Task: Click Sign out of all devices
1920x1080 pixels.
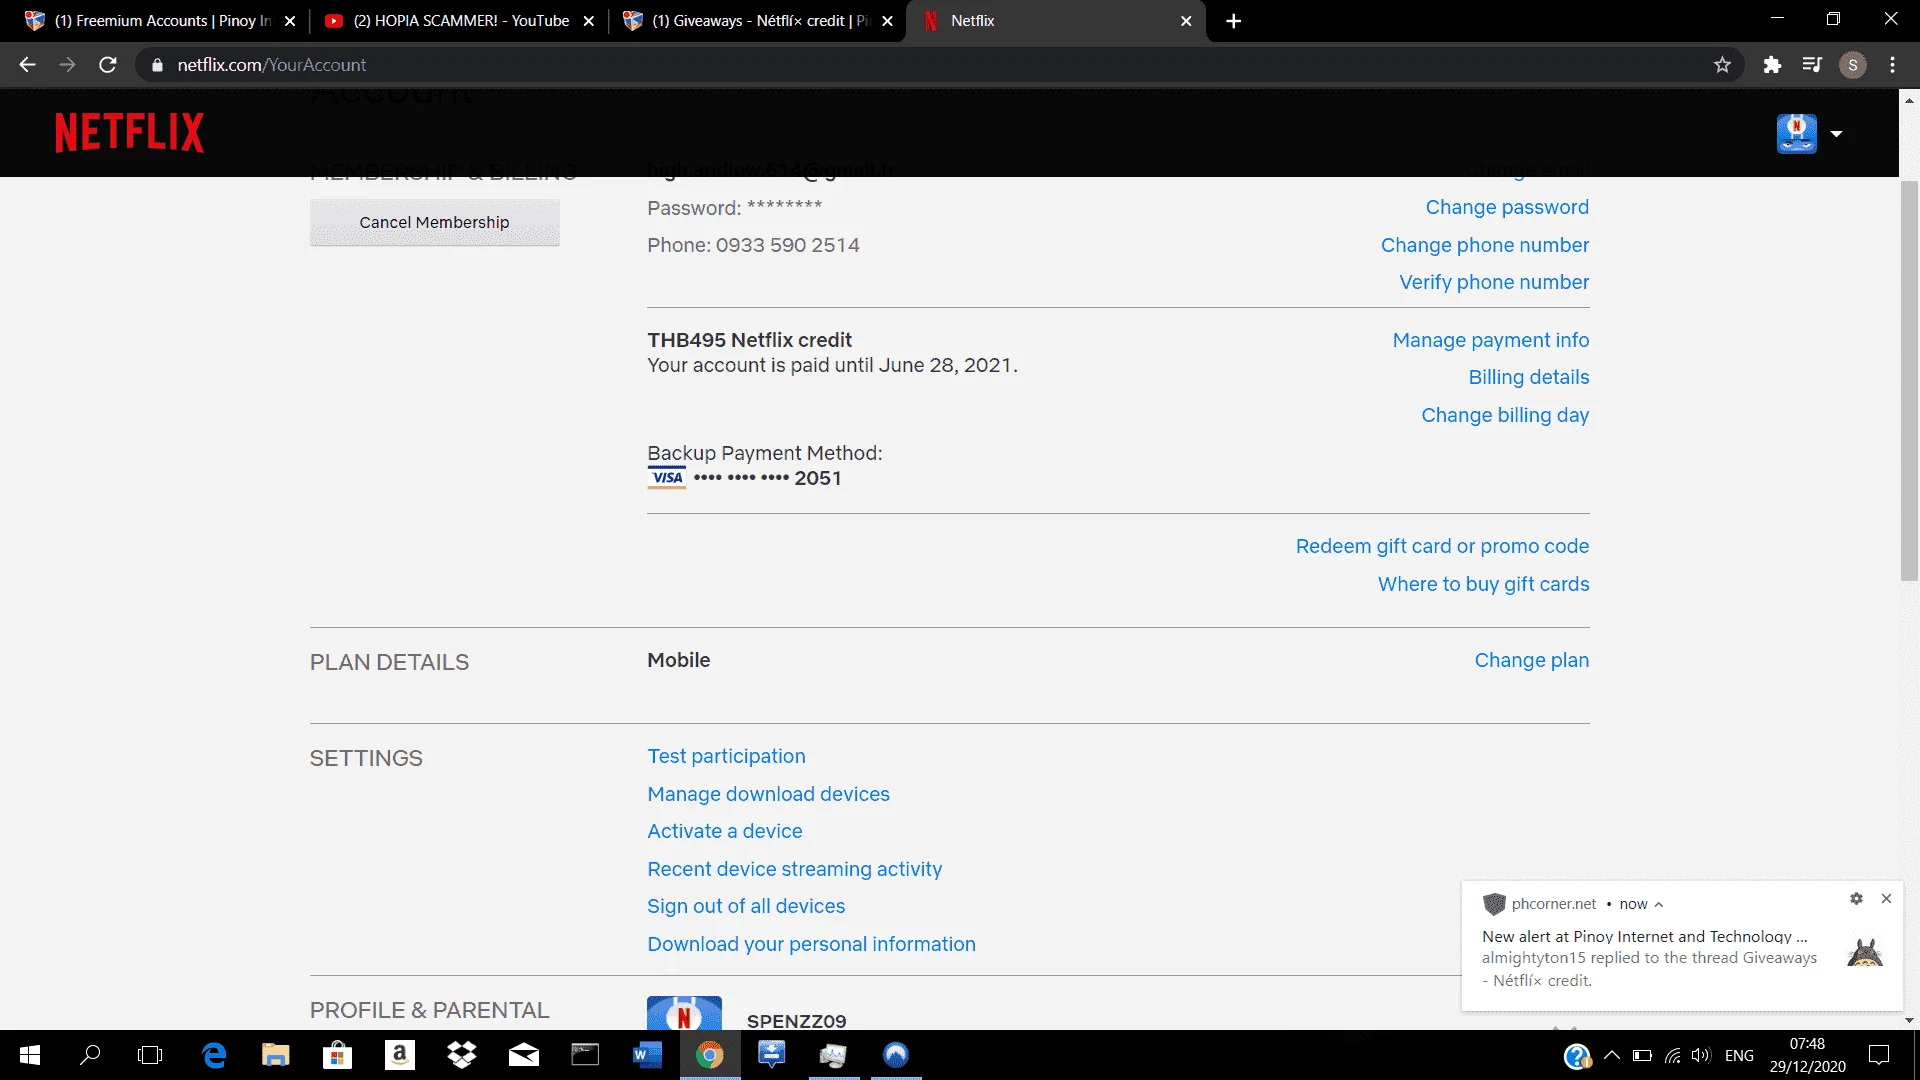Action: point(746,906)
